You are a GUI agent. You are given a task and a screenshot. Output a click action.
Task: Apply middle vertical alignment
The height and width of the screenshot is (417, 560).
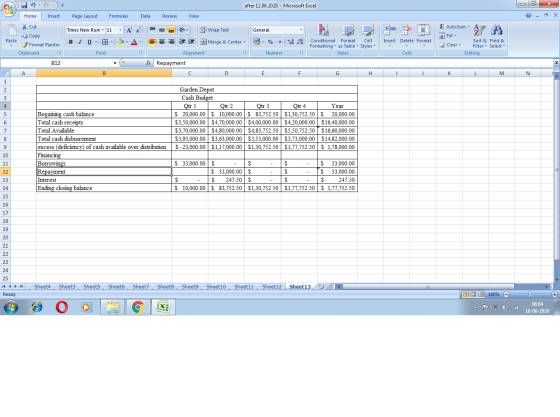coord(162,30)
